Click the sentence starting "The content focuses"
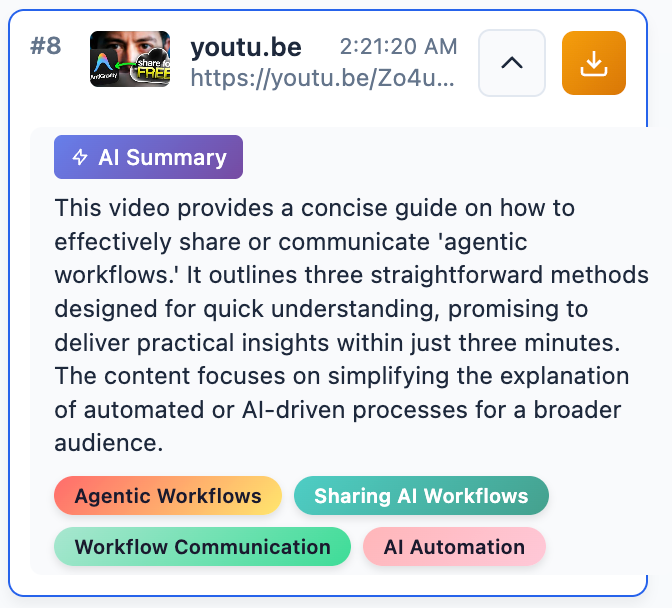Image resolution: width=672 pixels, height=608 pixels. click(x=342, y=377)
